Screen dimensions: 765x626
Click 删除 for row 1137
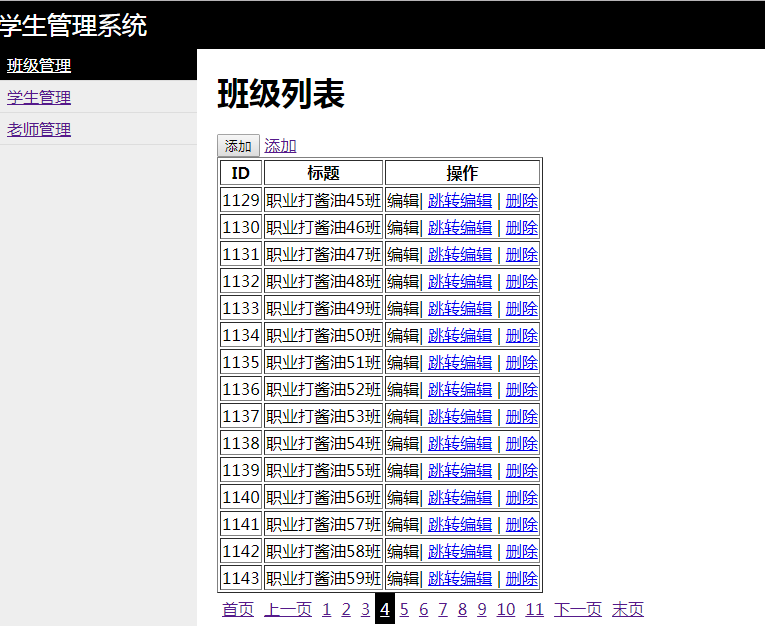[x=522, y=417]
